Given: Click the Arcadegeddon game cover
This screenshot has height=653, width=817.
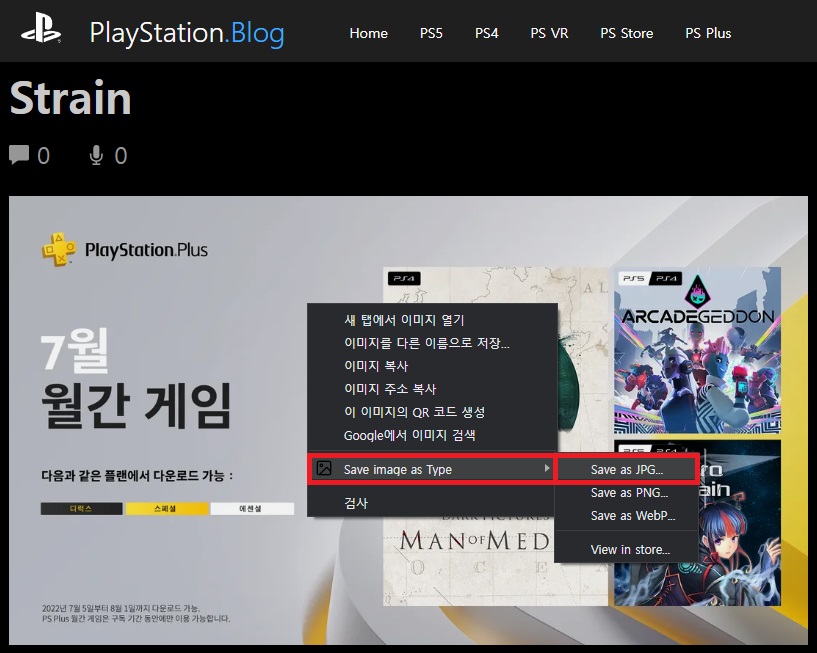Looking at the screenshot, I should [697, 350].
